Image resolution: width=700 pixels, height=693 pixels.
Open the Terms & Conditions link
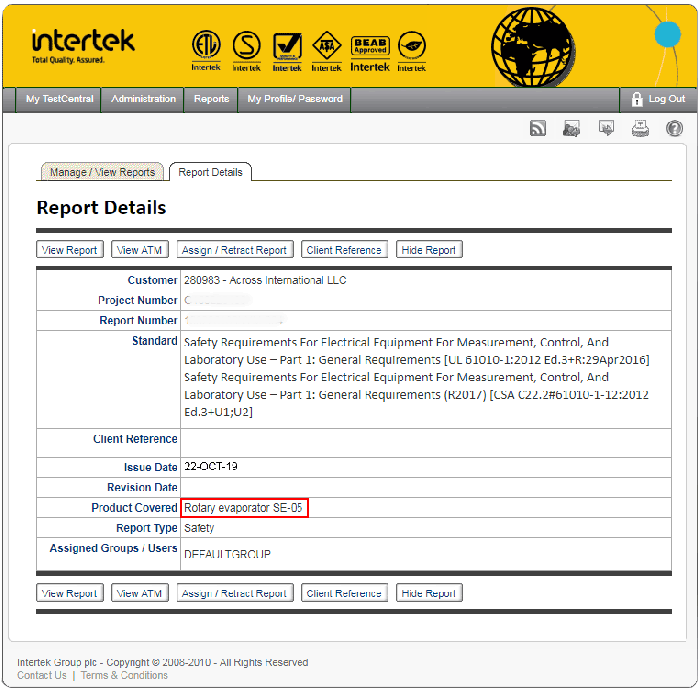(125, 675)
